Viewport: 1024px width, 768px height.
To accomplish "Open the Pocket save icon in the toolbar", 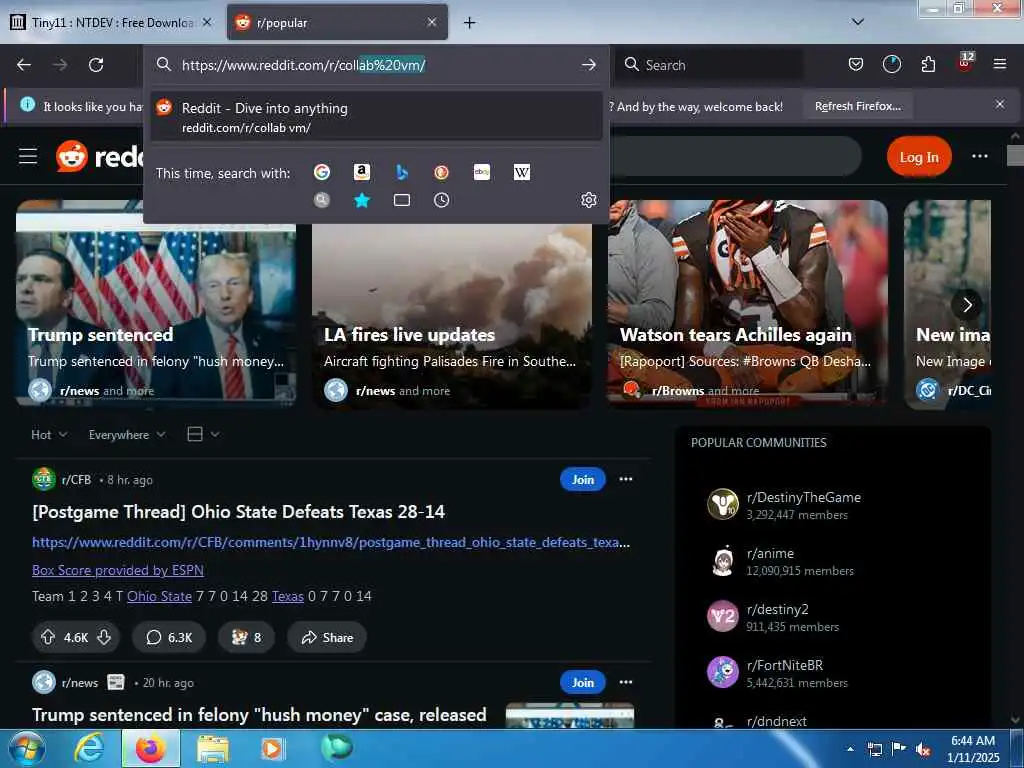I will (856, 64).
